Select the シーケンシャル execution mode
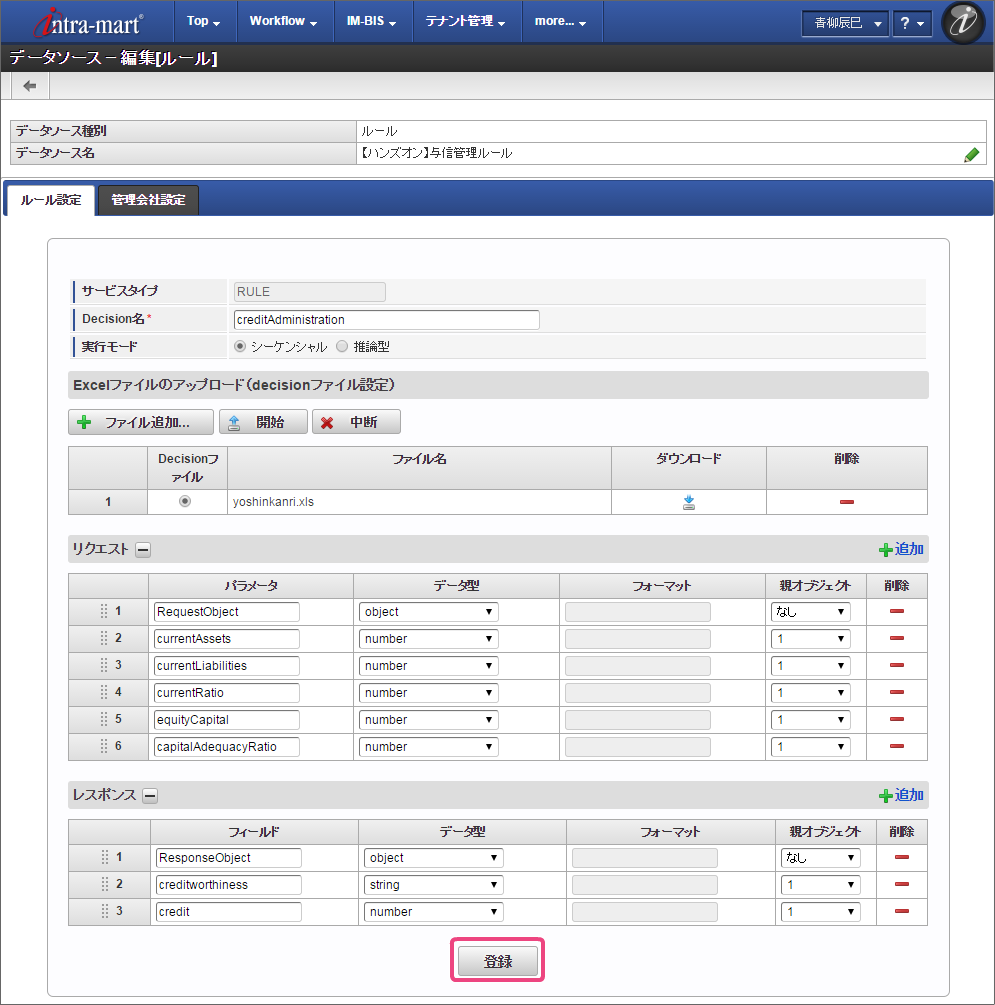This screenshot has width=995, height=1005. click(x=240, y=347)
